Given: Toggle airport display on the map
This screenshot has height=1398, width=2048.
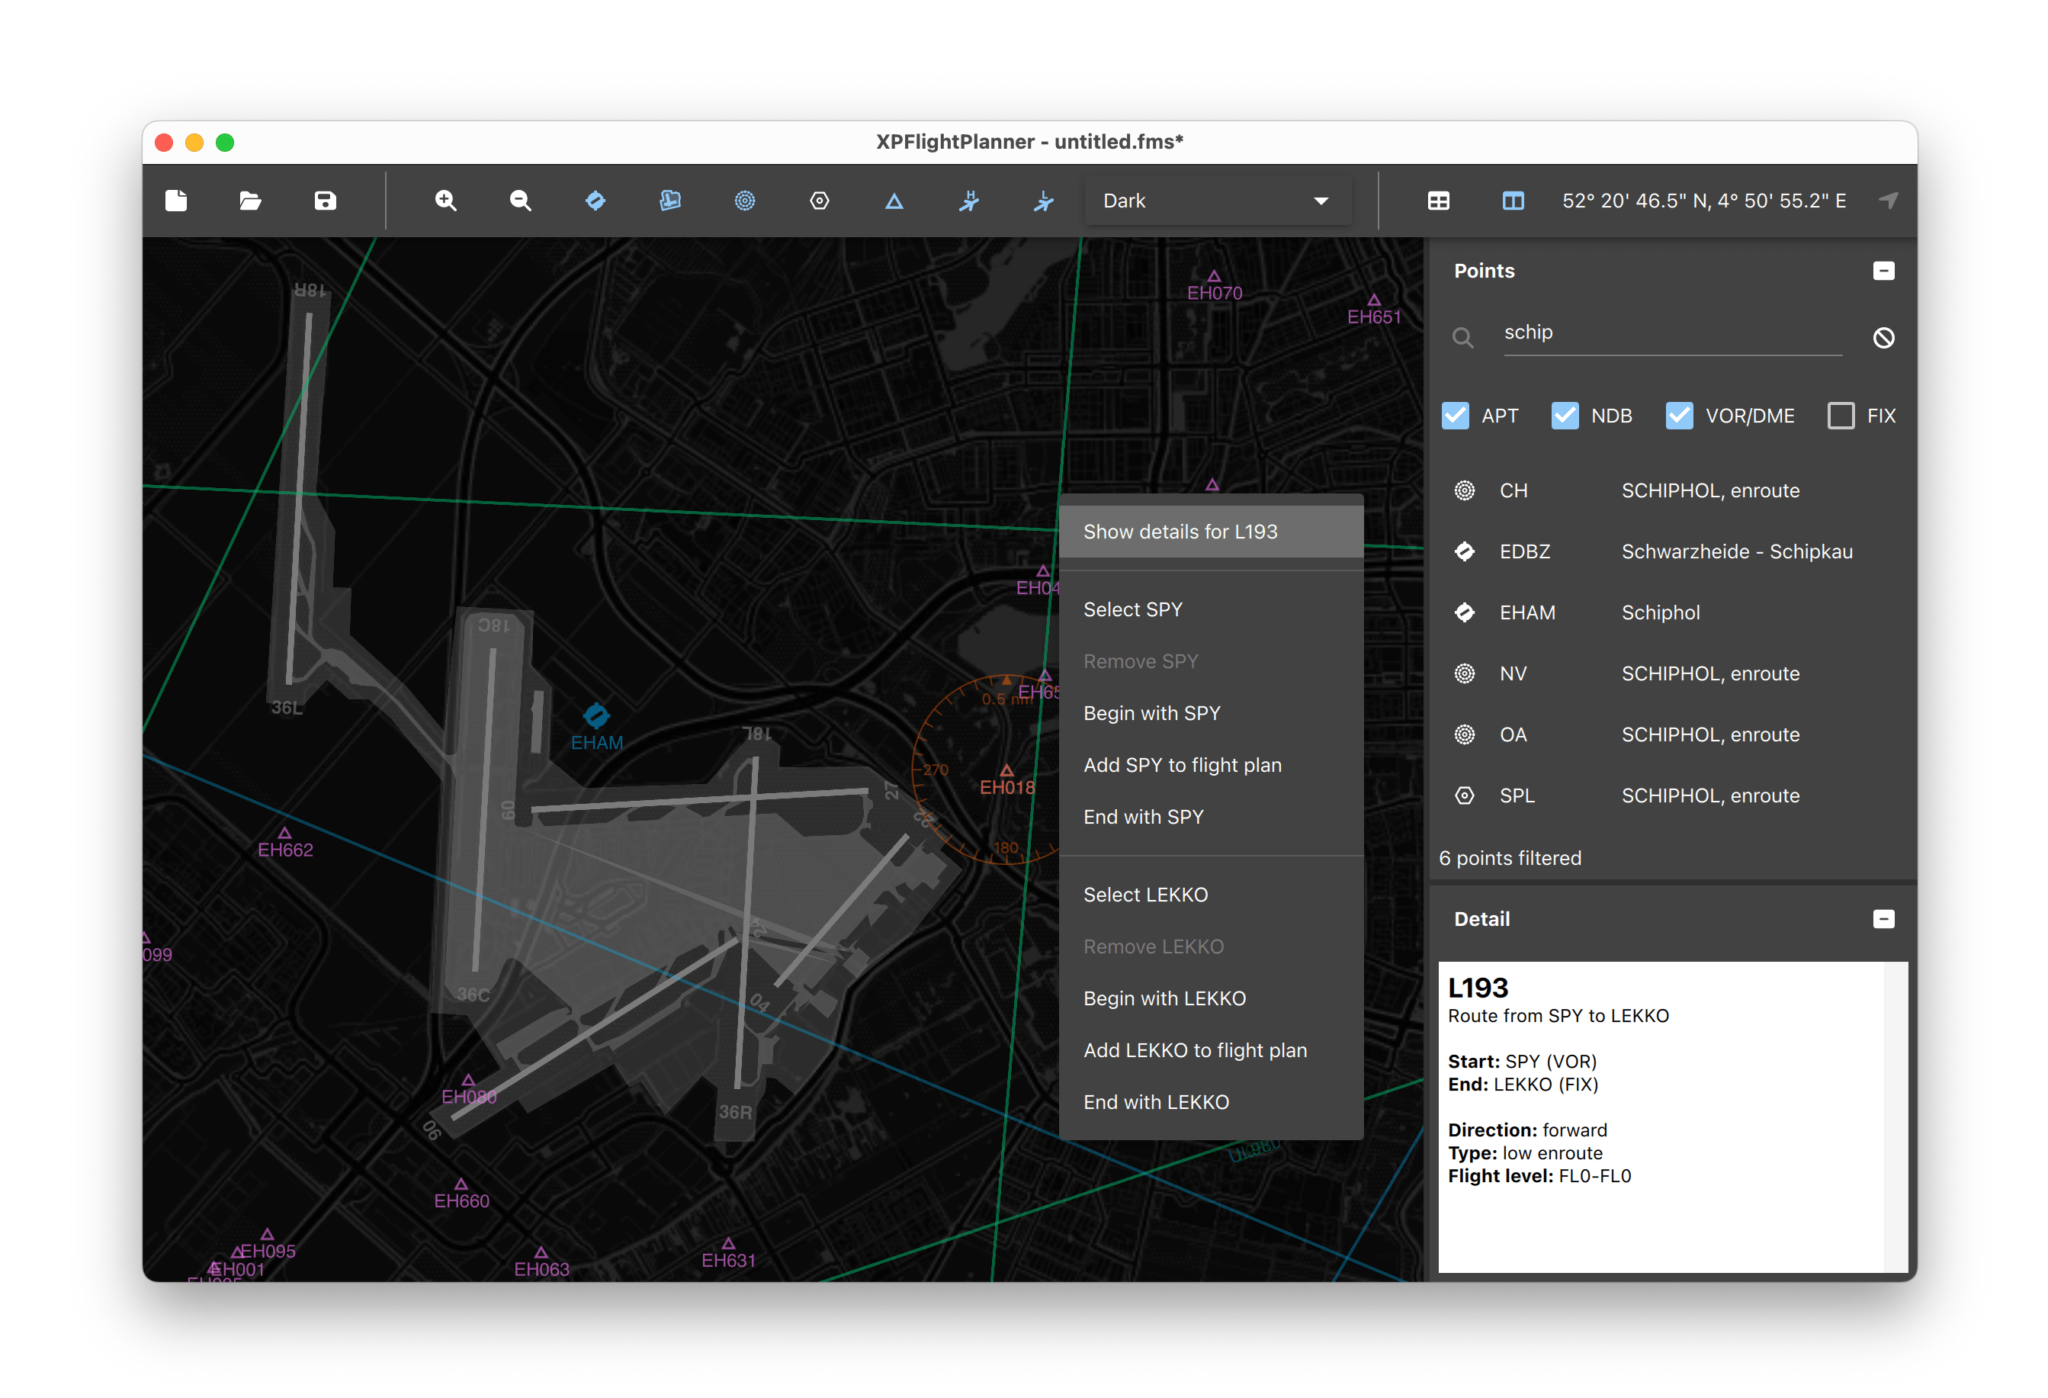Looking at the screenshot, I should point(595,200).
